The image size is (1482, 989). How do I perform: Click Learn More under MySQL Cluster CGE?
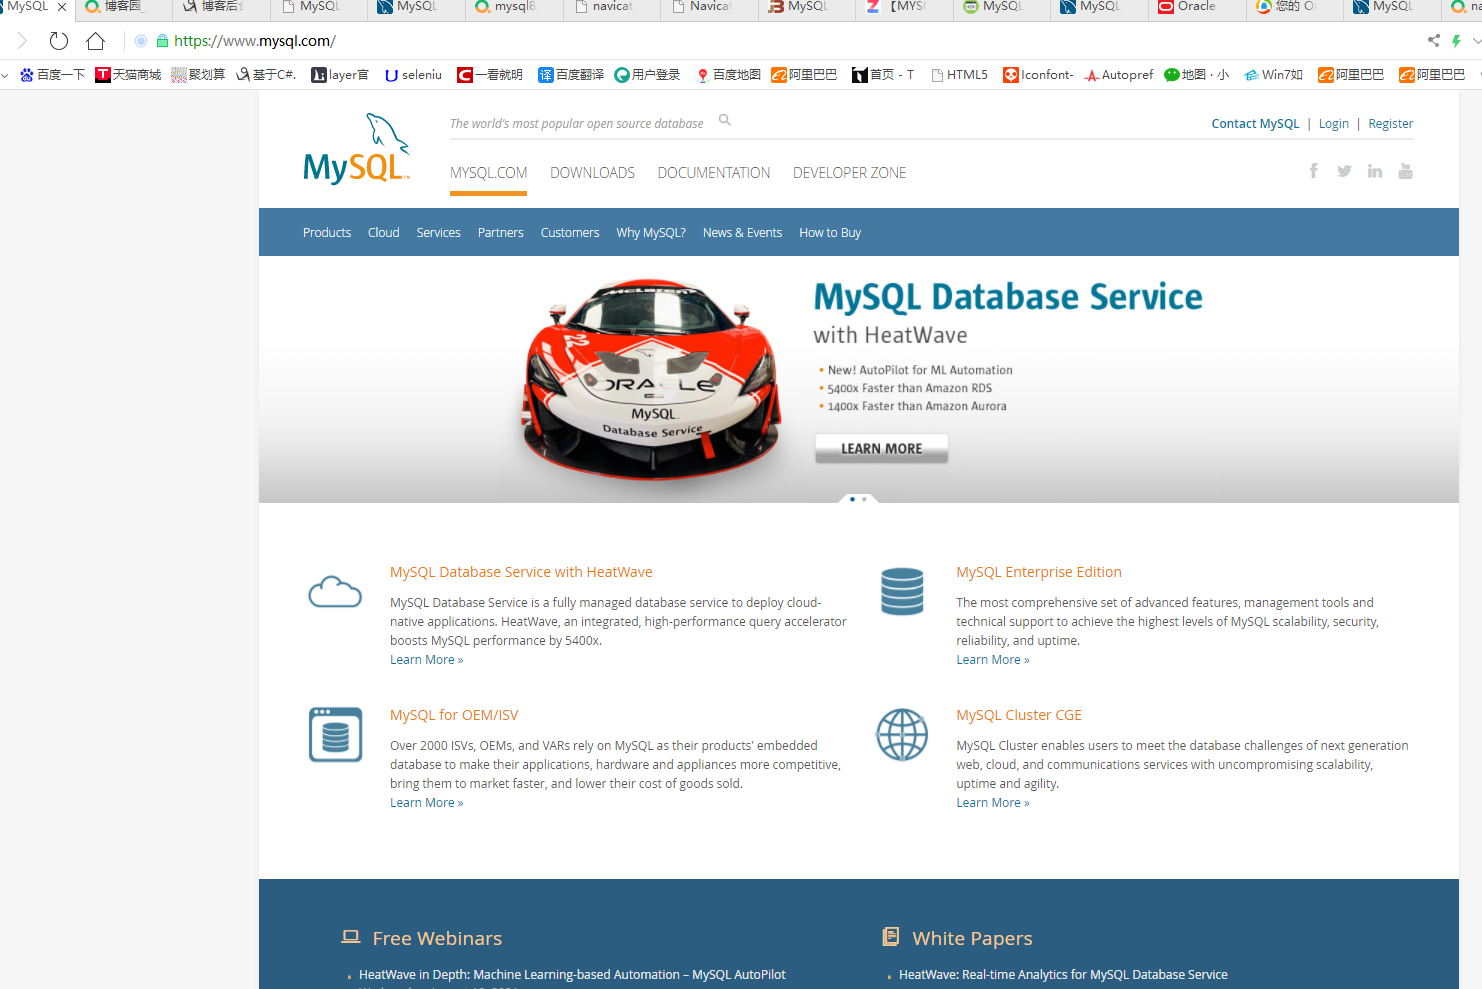[x=992, y=803]
